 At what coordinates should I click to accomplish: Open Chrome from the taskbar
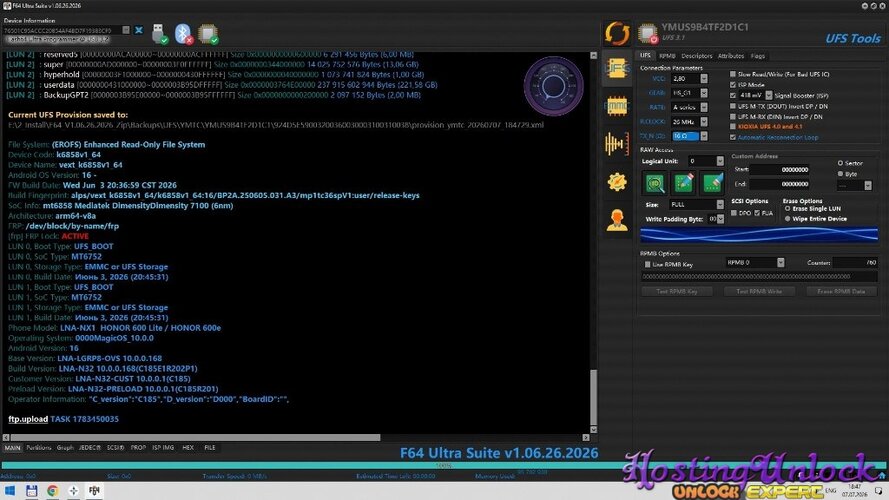[52, 491]
